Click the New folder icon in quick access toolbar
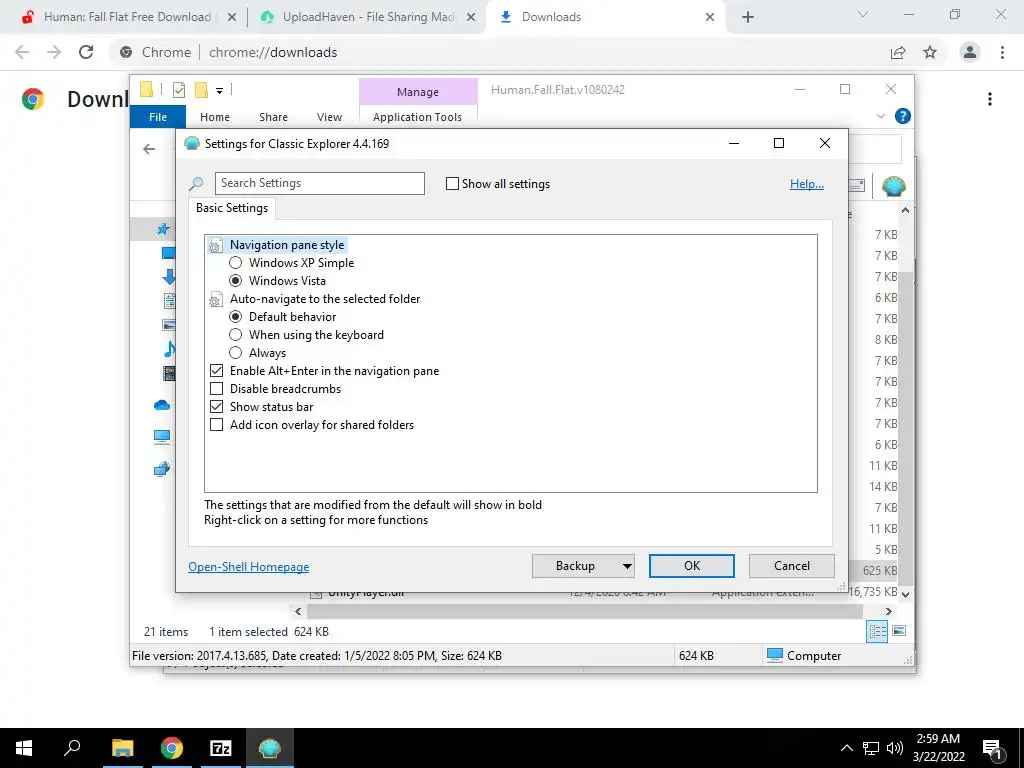This screenshot has height=768, width=1024. pyautogui.click(x=201, y=90)
